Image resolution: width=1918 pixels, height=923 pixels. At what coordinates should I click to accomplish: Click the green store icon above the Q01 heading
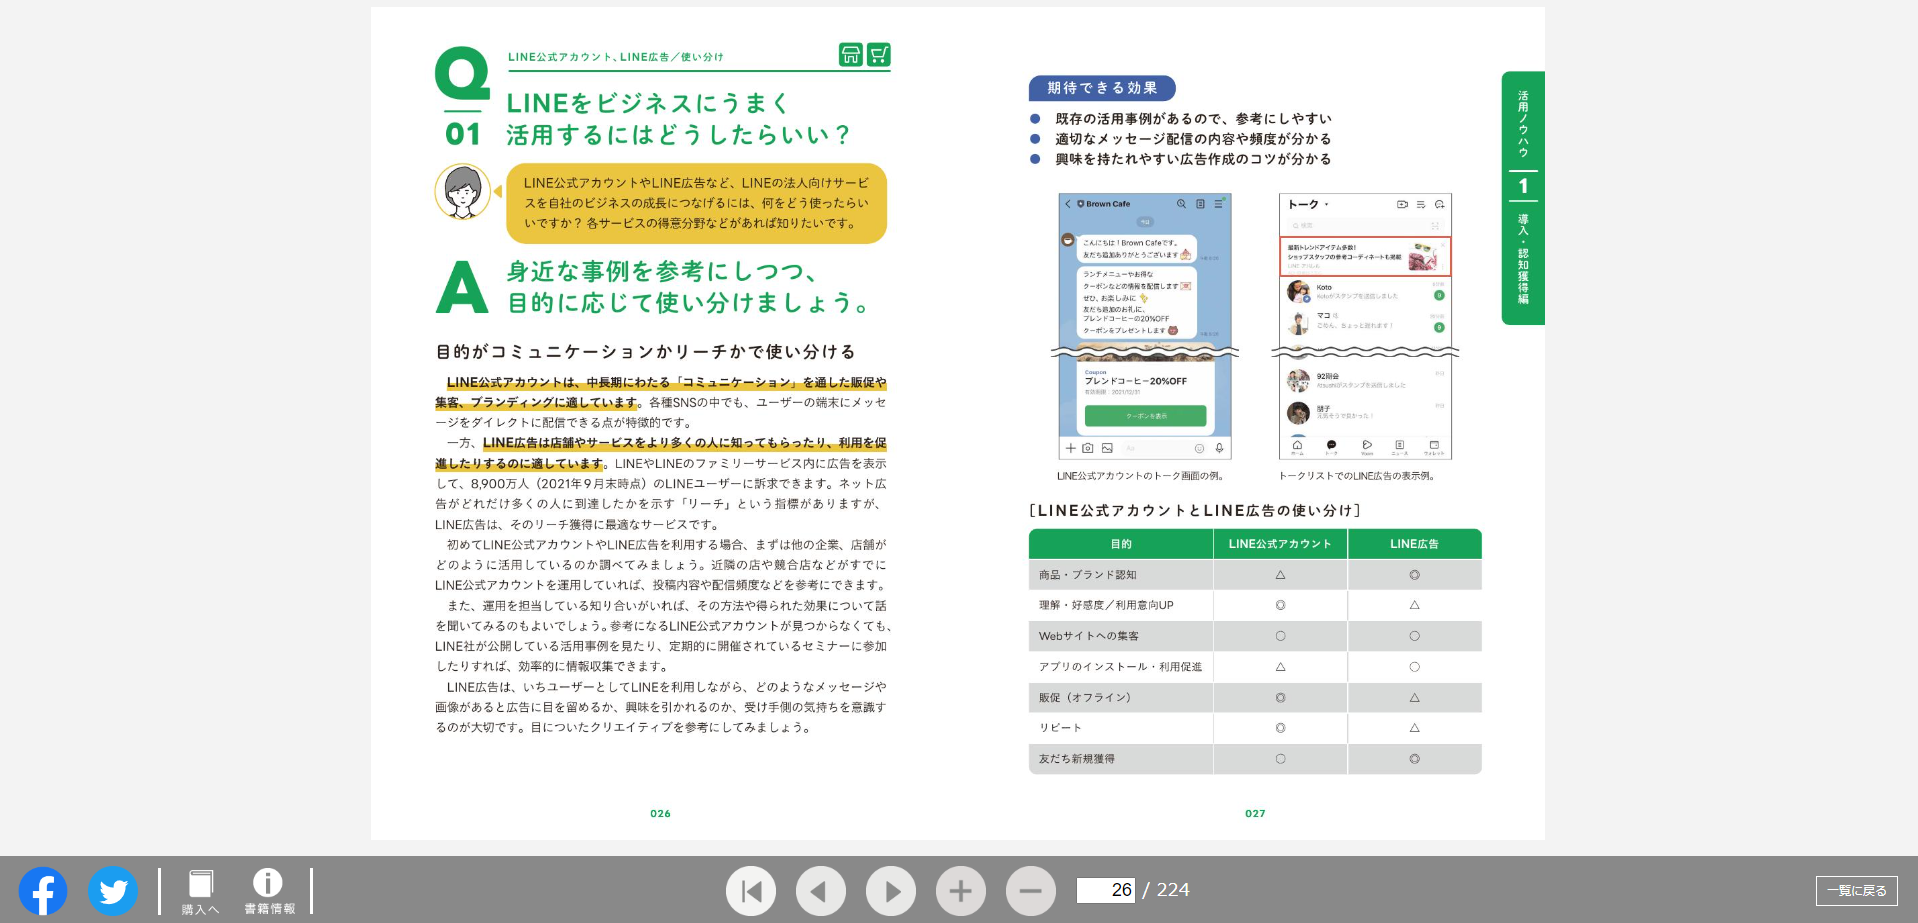(849, 56)
